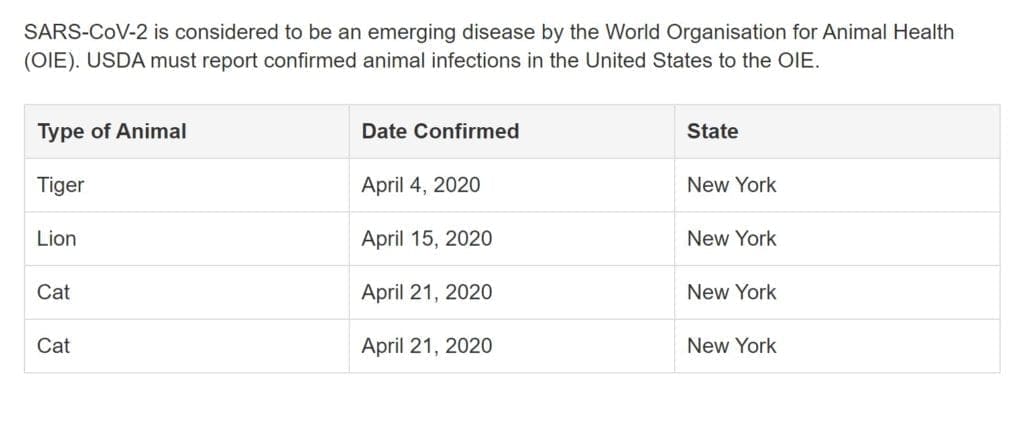Click the New York cell in the bottom row
Screen dimensions: 1024x445
[x=837, y=346]
